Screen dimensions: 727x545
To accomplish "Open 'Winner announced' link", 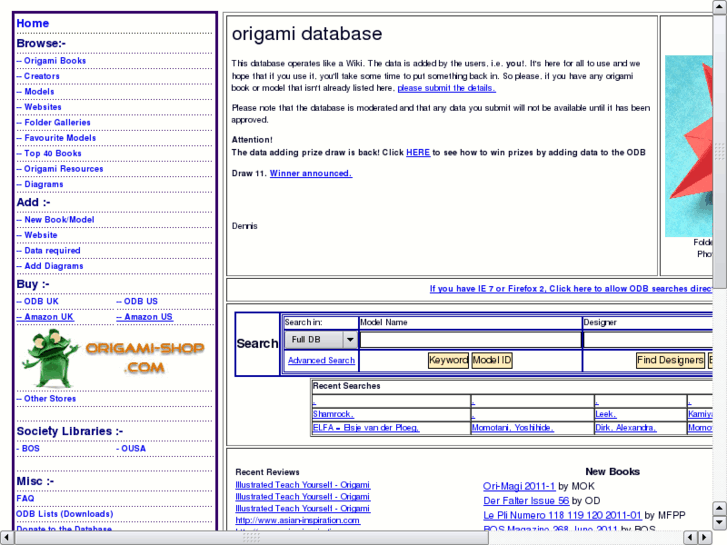I will pyautogui.click(x=311, y=173).
